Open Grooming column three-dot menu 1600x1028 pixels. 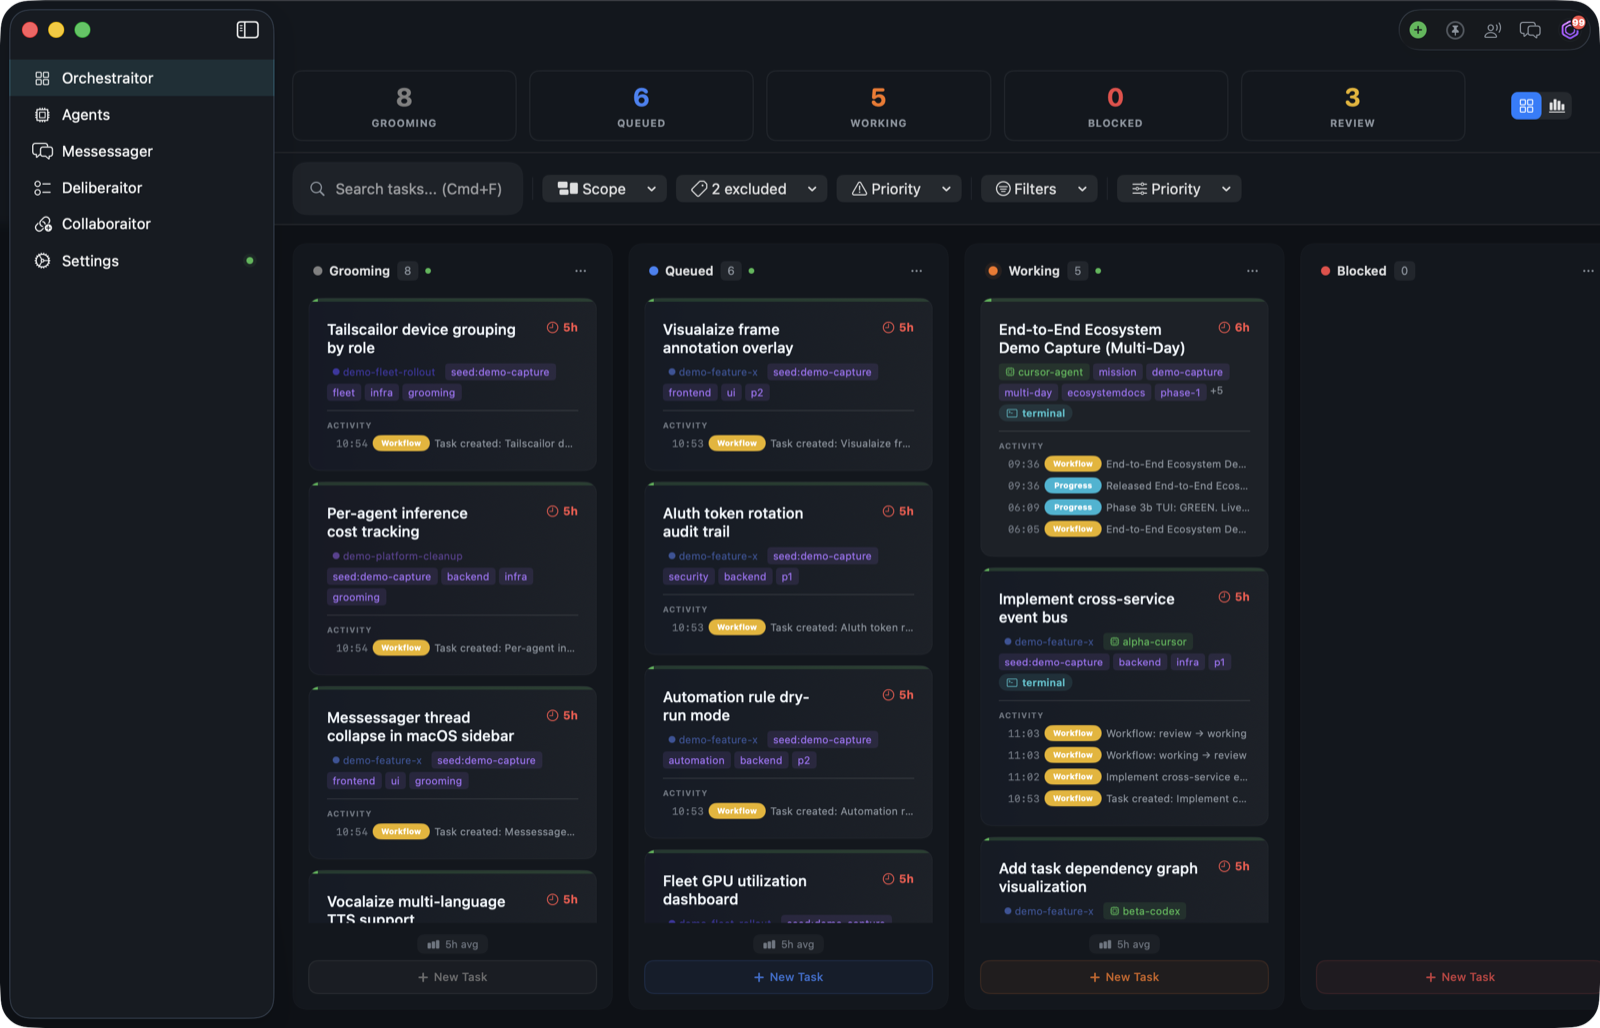[x=581, y=271]
